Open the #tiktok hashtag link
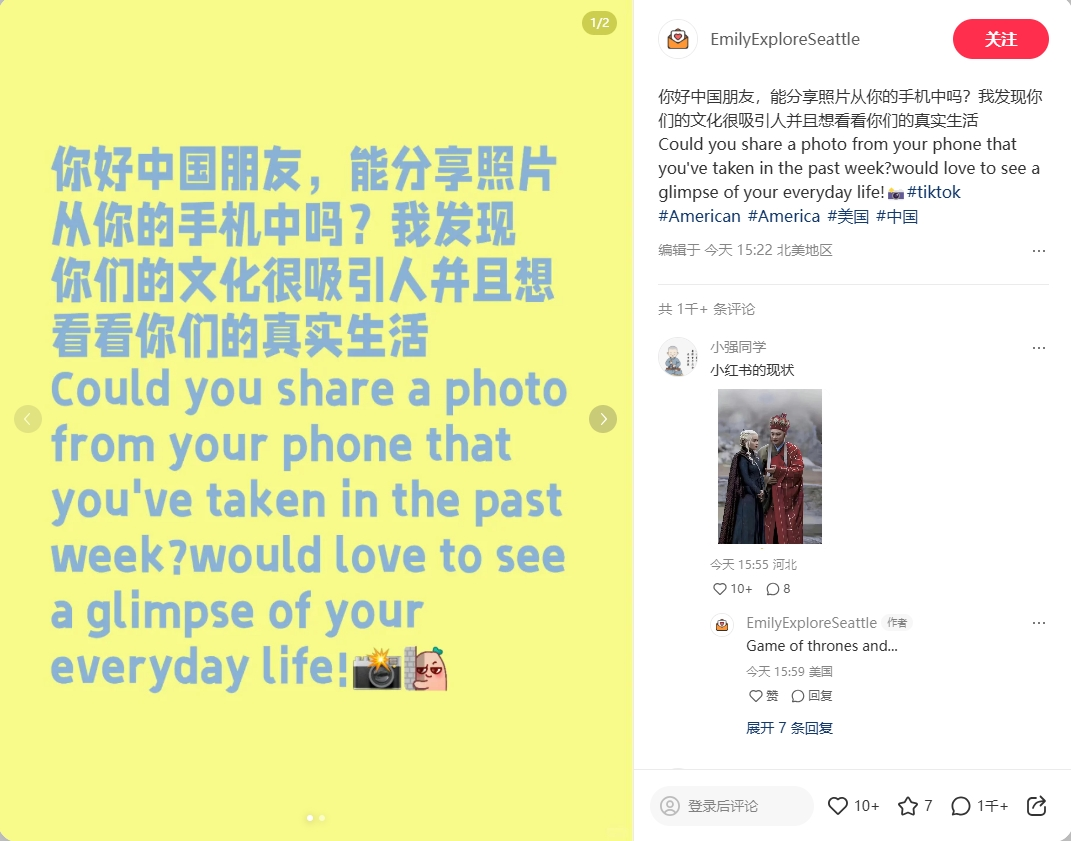Image resolution: width=1071 pixels, height=841 pixels. click(x=933, y=193)
